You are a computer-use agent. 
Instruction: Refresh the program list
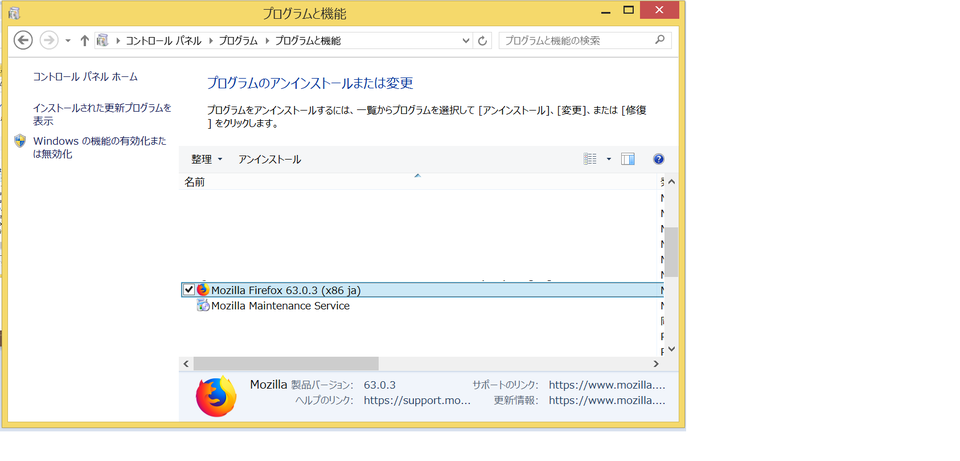482,41
